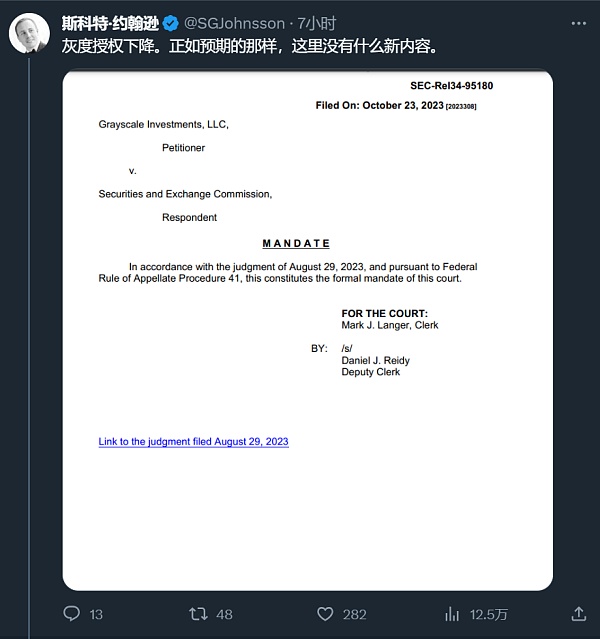Screen dimensions: 600x639
Task: Click the reply comment bubble icon
Action: click(x=72, y=613)
